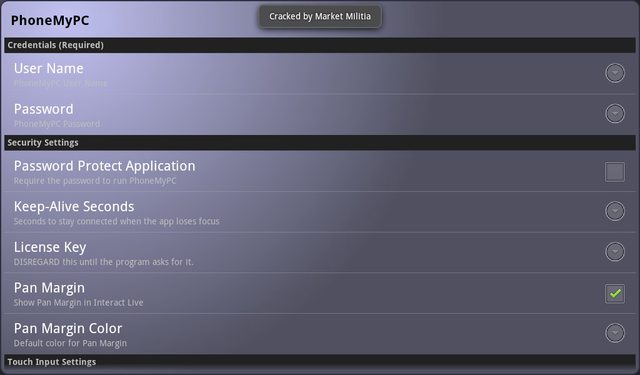640x375 pixels.
Task: Click the Credentials (Required) section header
Action: click(x=320, y=45)
